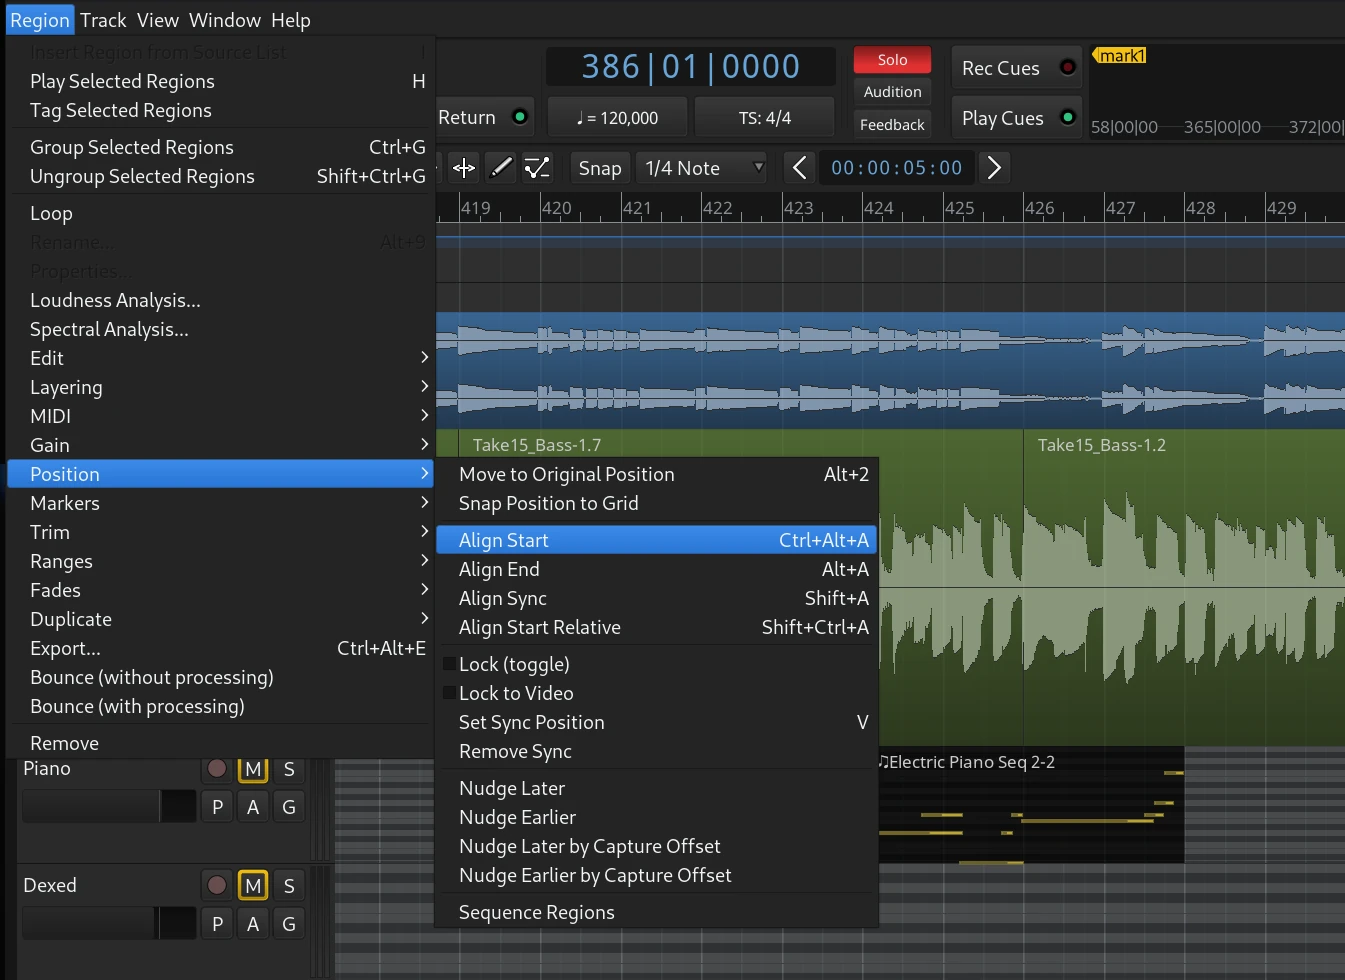Jump to previous nudge position arrow
This screenshot has width=1345, height=980.
coord(799,168)
